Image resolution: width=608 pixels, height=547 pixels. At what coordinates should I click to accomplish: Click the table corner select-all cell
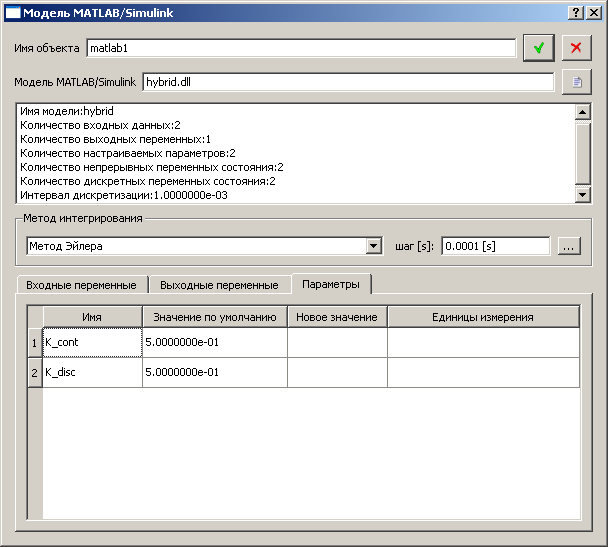pyautogui.click(x=35, y=317)
